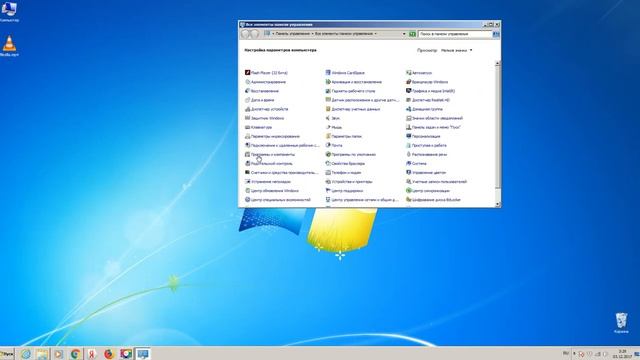Open the Почта icon

coord(328,145)
